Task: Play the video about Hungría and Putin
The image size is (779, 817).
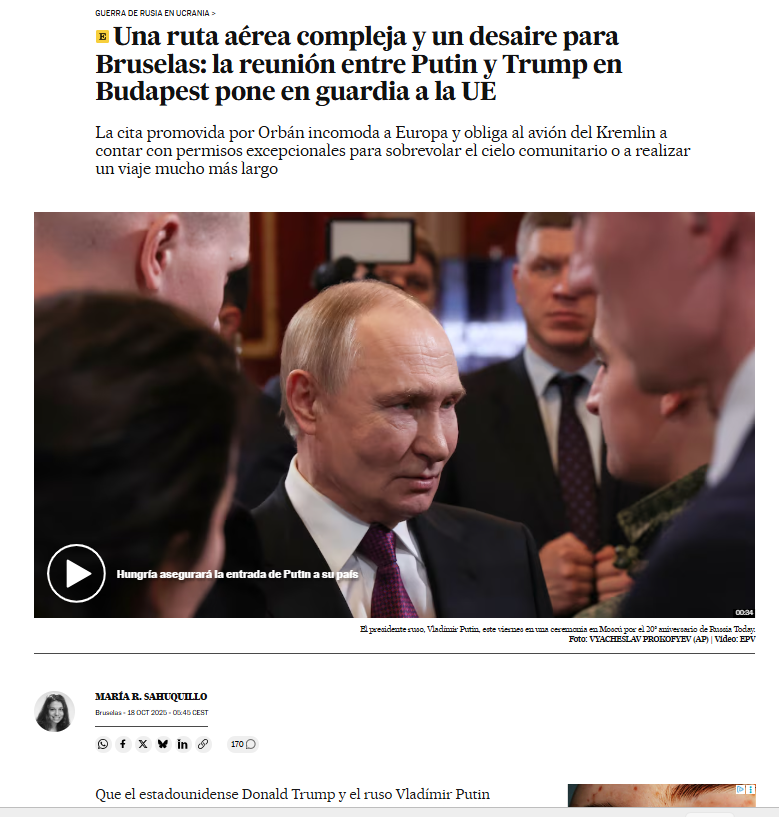Action: pos(76,573)
